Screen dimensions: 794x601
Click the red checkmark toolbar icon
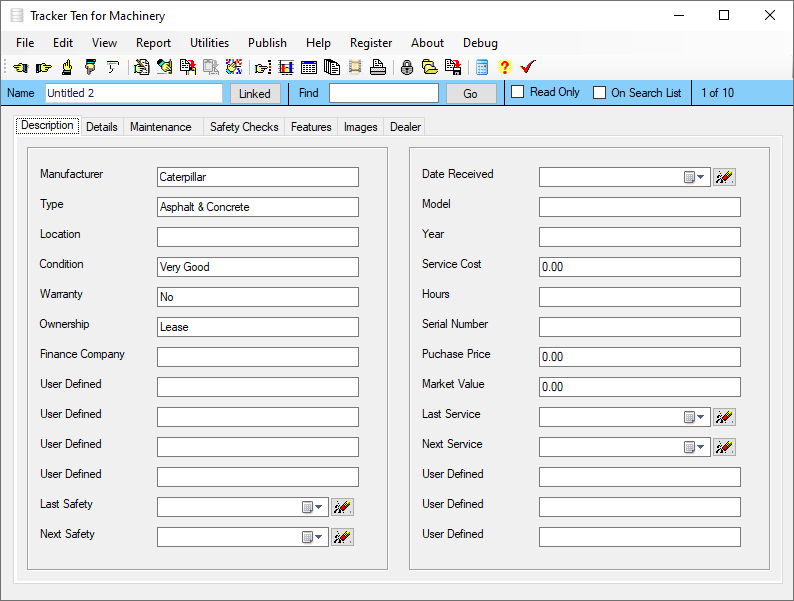[528, 68]
